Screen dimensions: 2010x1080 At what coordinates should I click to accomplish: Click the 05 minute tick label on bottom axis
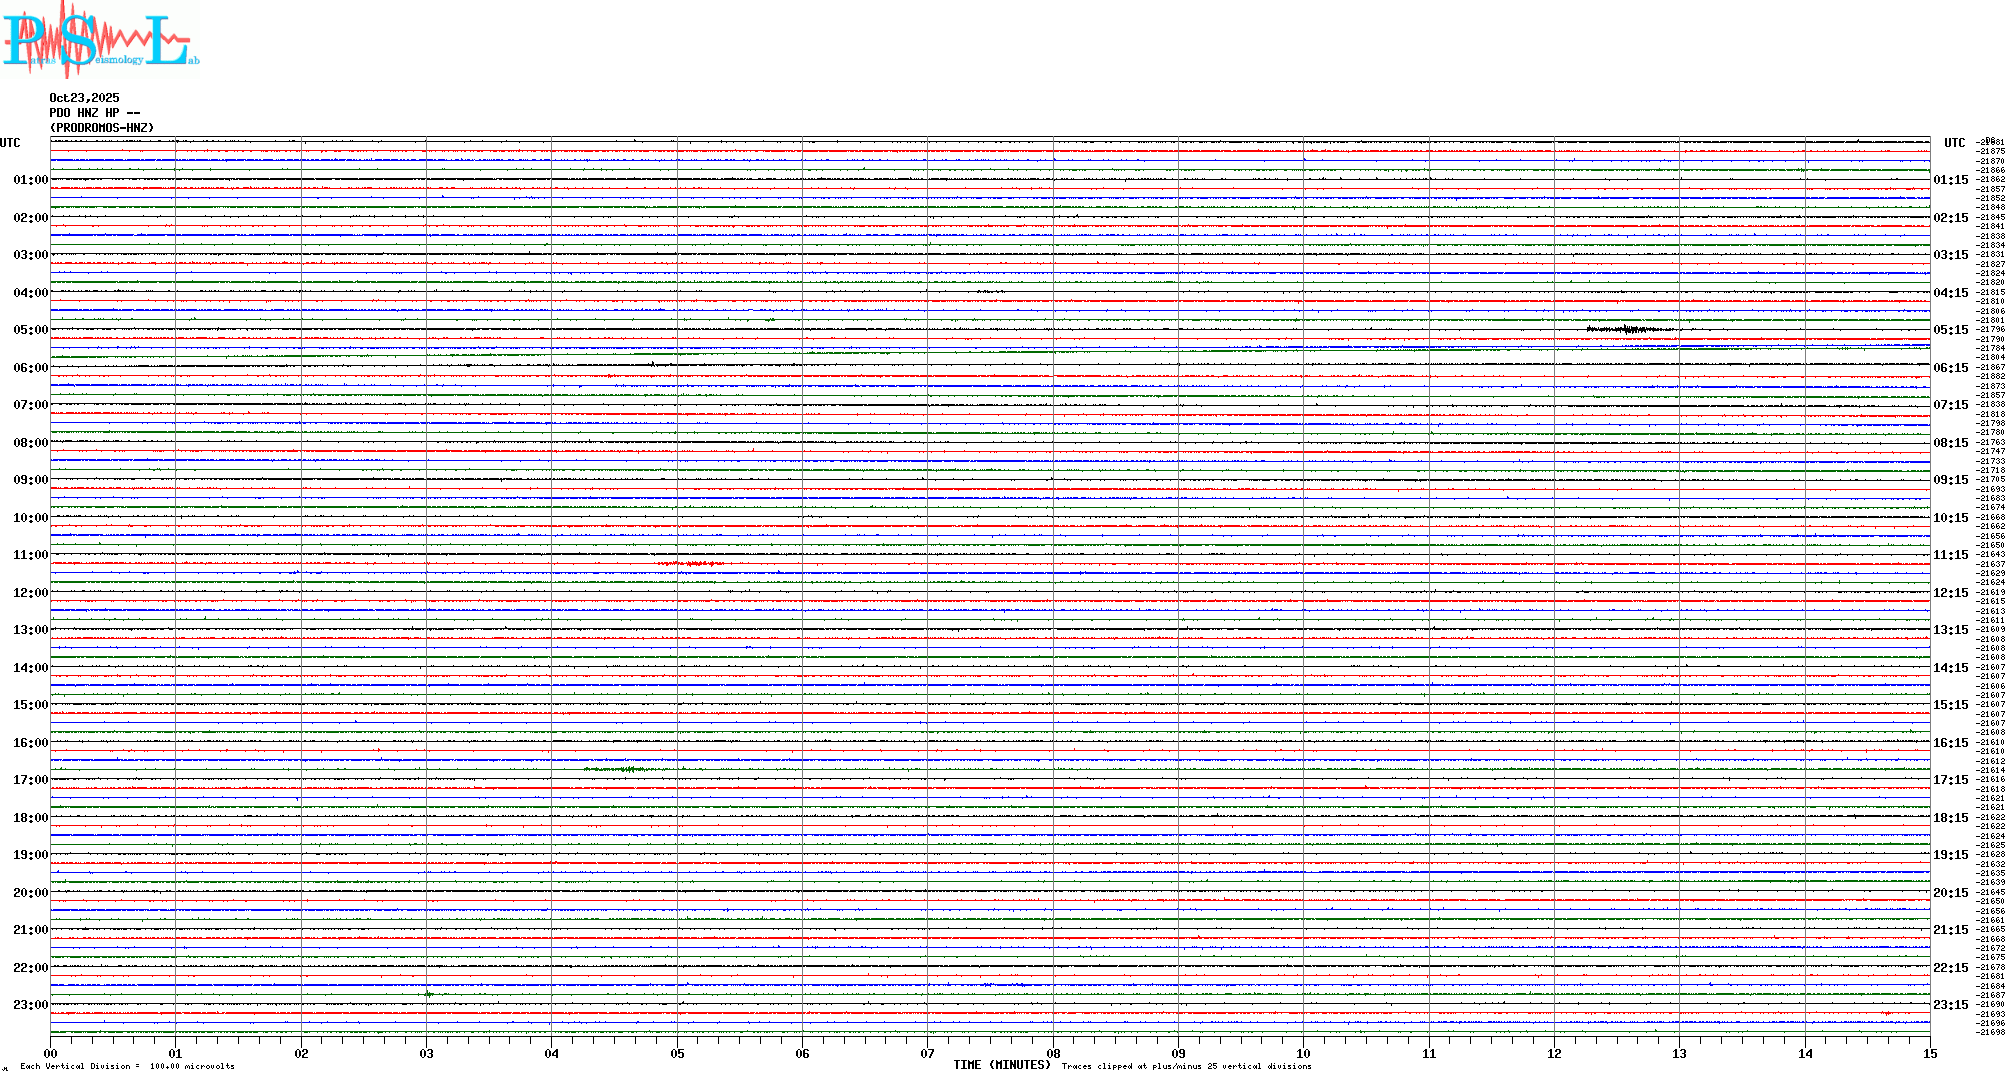tap(677, 1054)
